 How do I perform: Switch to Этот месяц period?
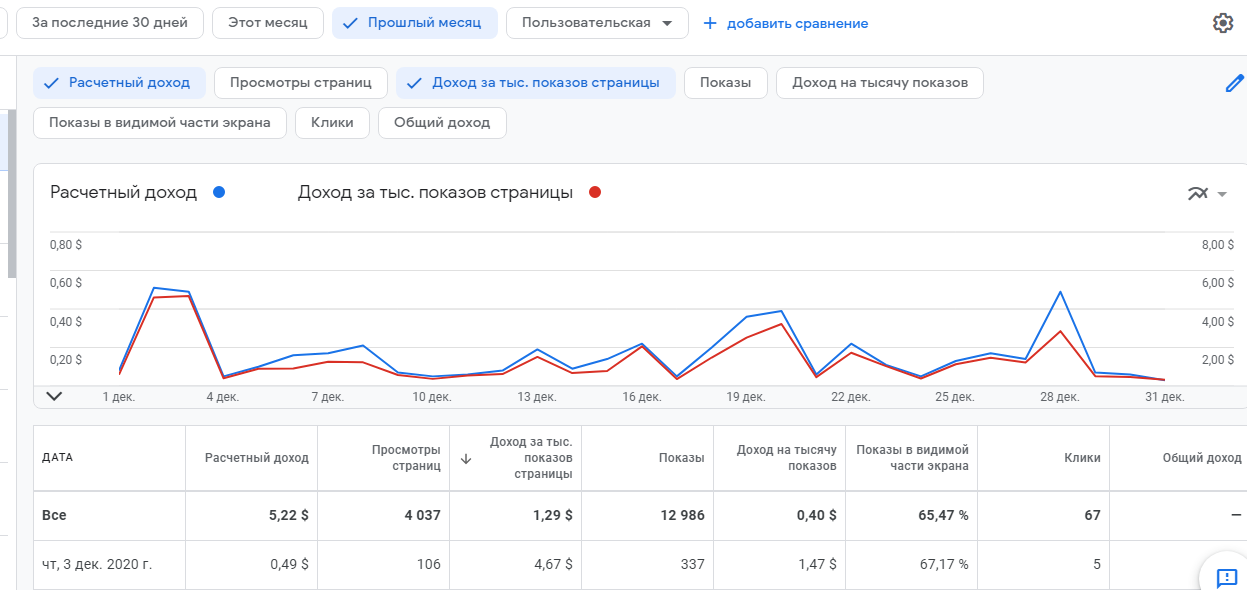point(267,23)
